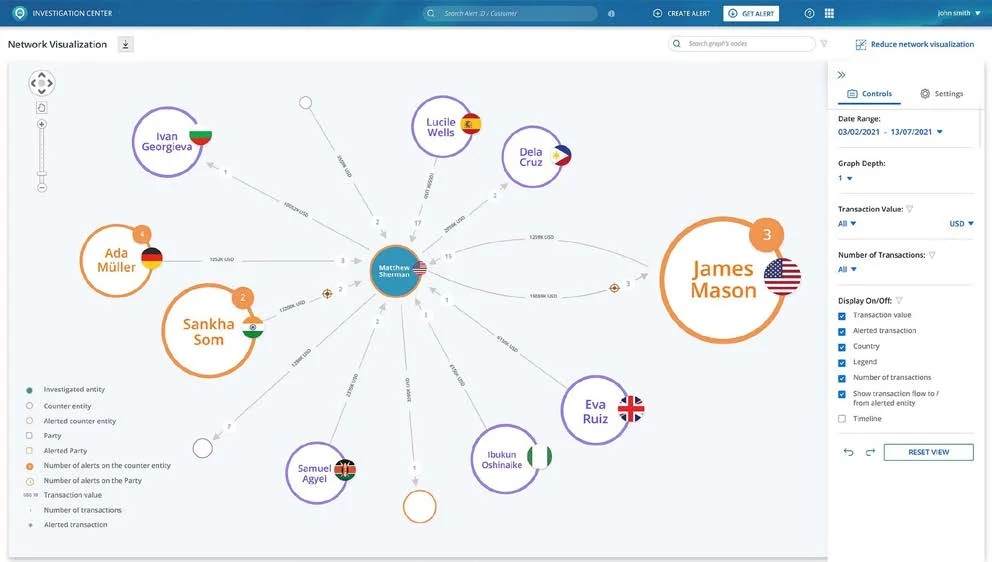The height and width of the screenshot is (562, 992).
Task: Click the Transaction Value filter funnel
Action: [x=909, y=209]
